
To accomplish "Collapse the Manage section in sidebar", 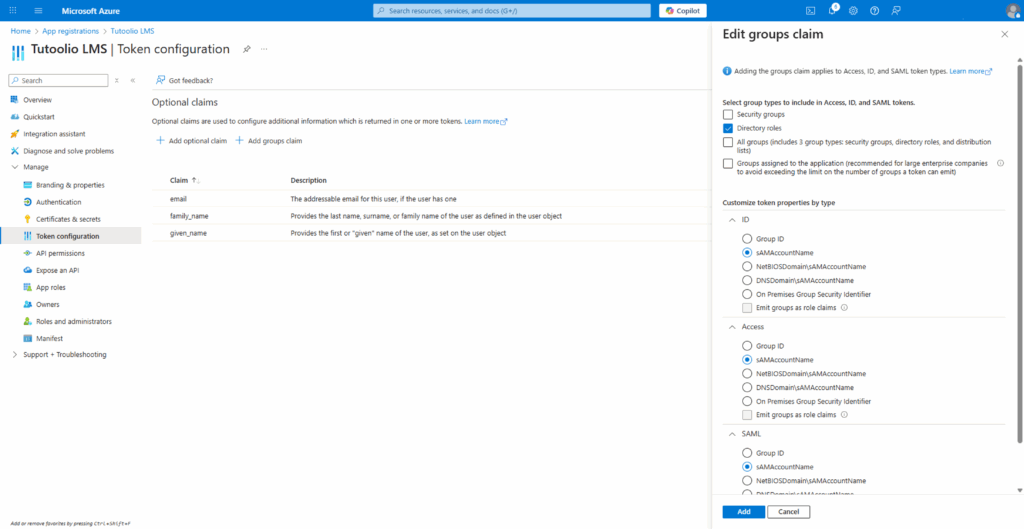I will [14, 167].
